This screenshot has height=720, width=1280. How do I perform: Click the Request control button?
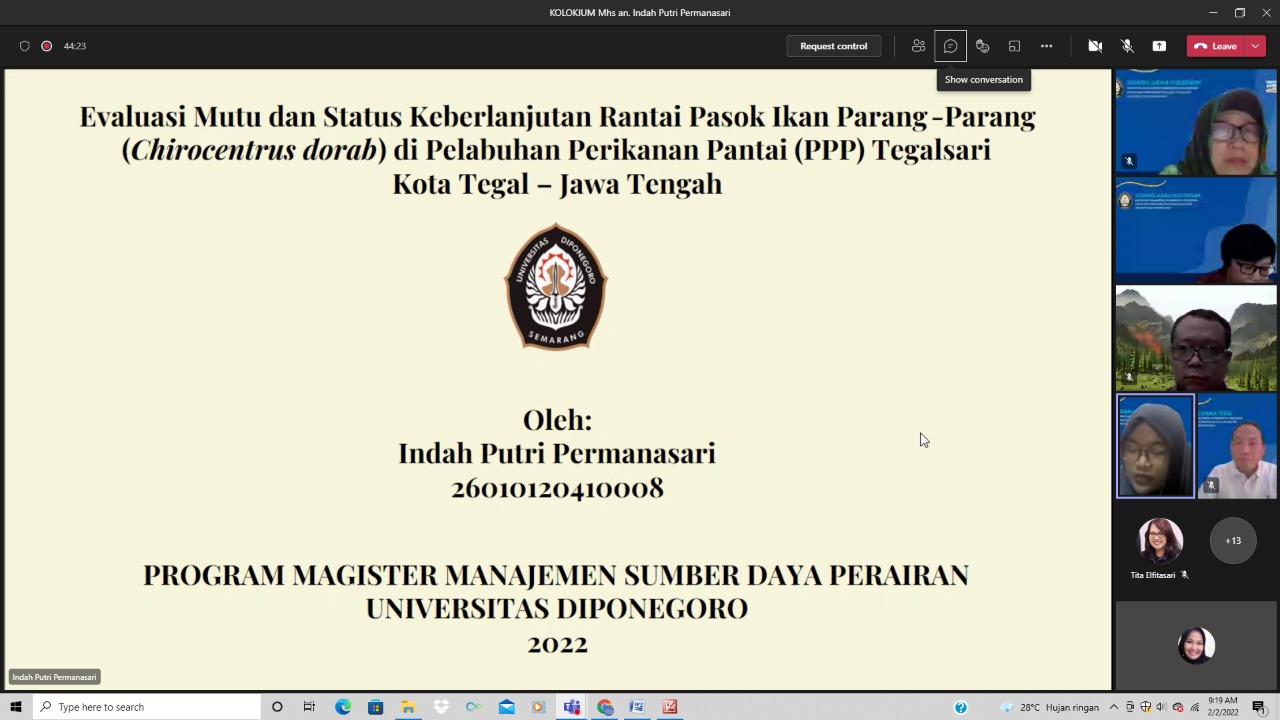[x=833, y=46]
